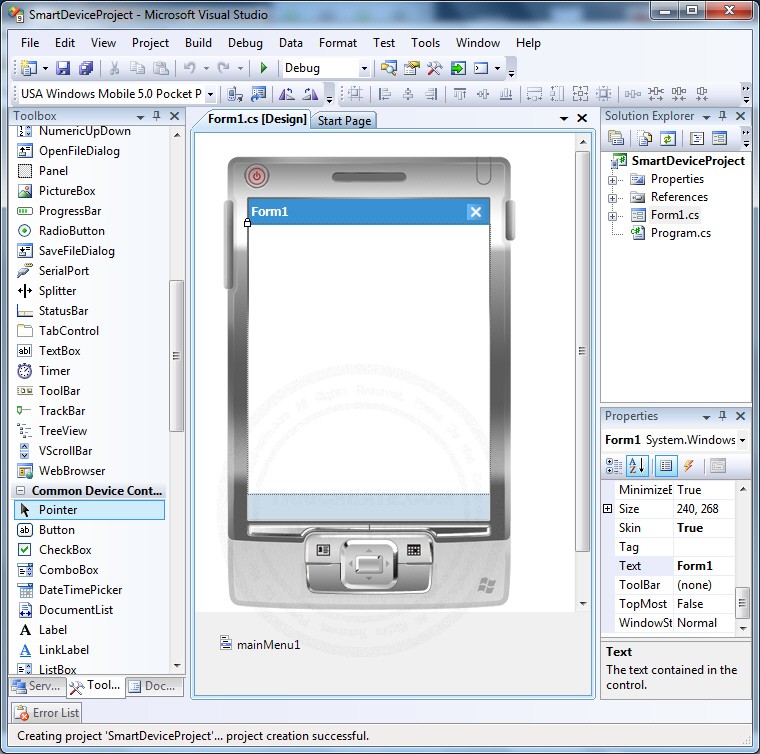Open the Form1 object selector dropdown
This screenshot has width=760, height=754.
point(742,440)
